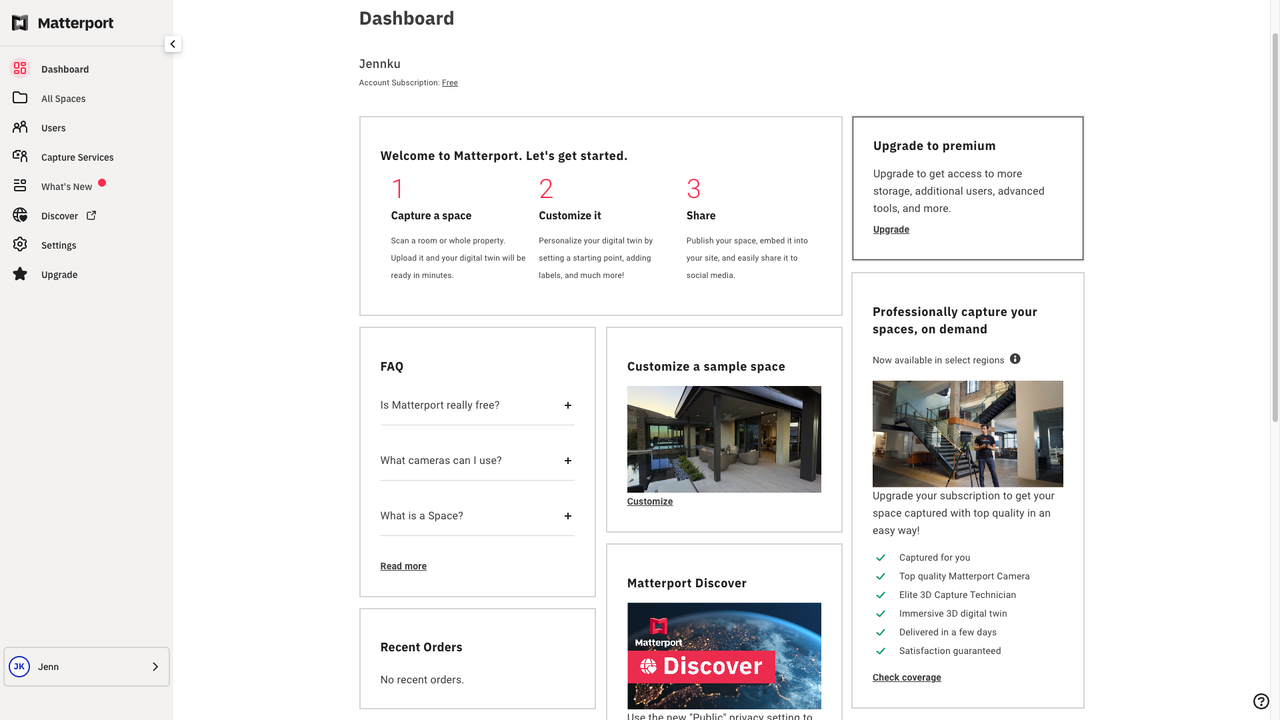This screenshot has height=720, width=1280.
Task: Click the Settings gear icon
Action: [20, 245]
